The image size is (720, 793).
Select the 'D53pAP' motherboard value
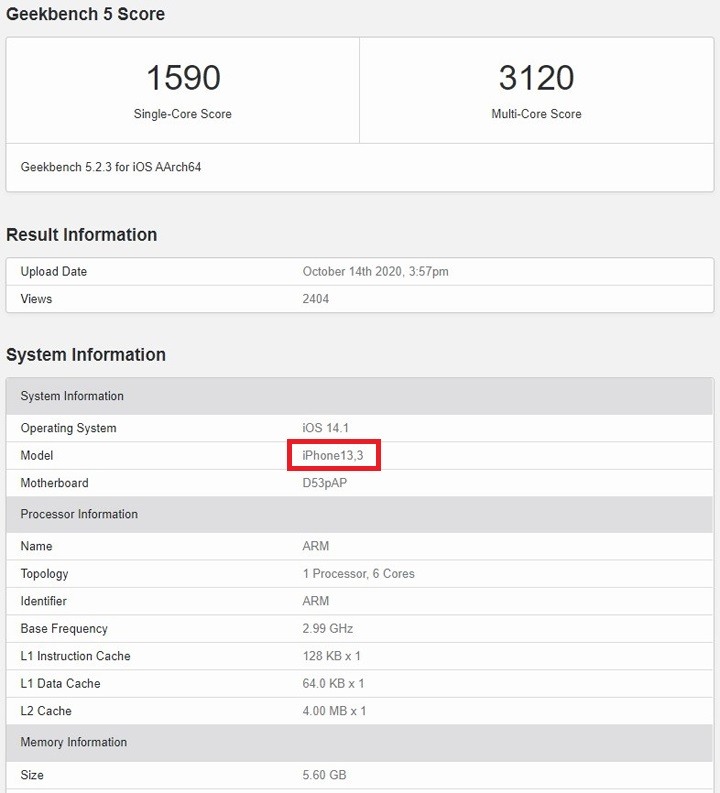coord(325,483)
